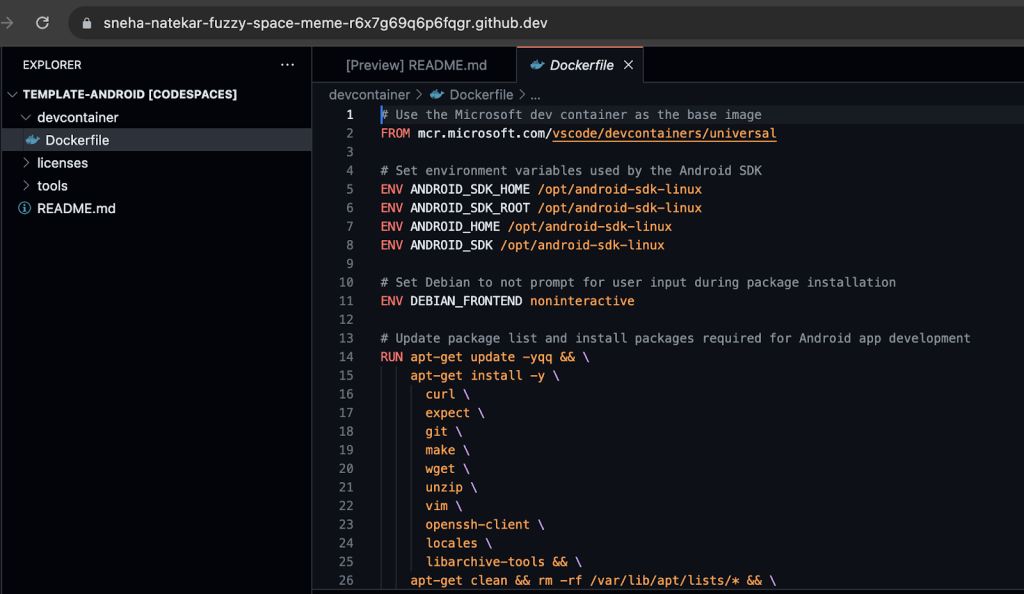Screen dimensions: 1024x594
Task: Open README.md from the Explorer tree
Action: 76,209
